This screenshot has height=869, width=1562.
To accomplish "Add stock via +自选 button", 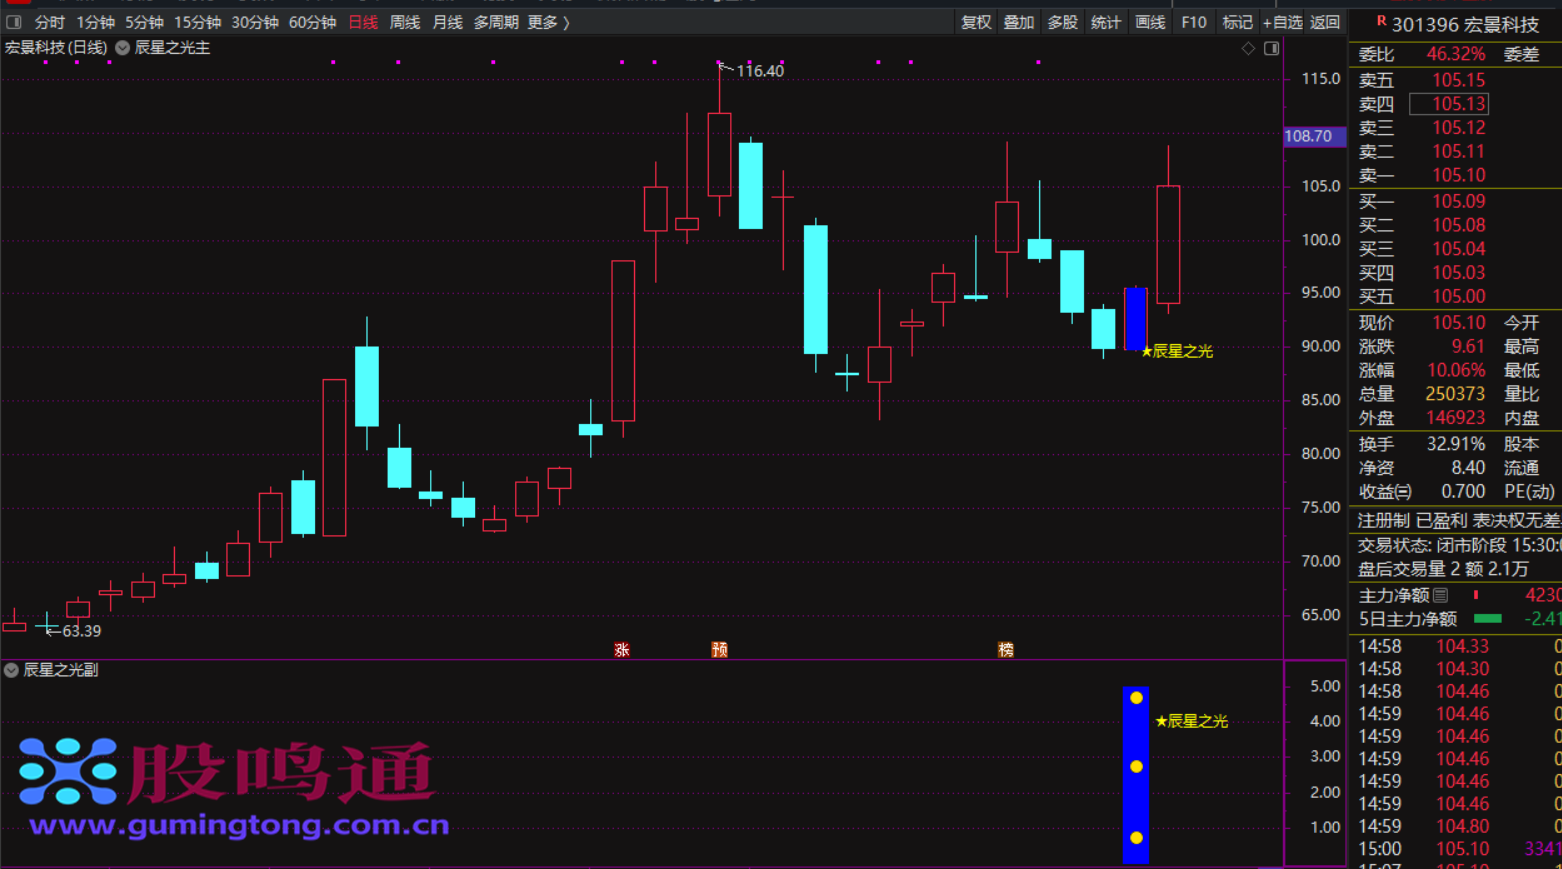I will 1282,22.
